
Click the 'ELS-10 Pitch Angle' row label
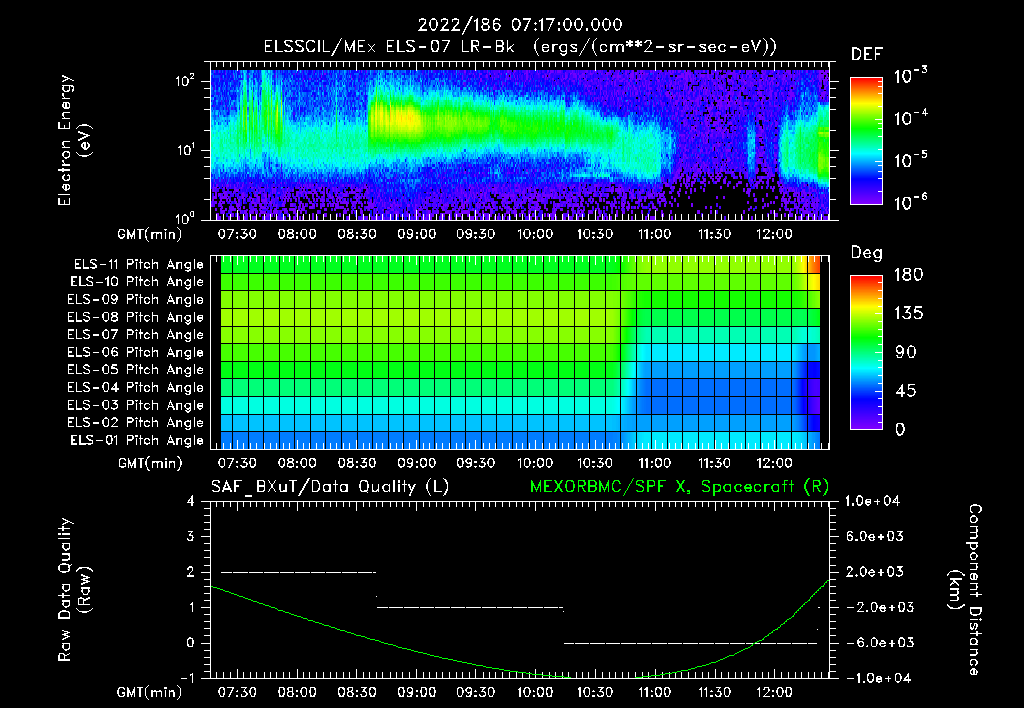pyautogui.click(x=137, y=282)
